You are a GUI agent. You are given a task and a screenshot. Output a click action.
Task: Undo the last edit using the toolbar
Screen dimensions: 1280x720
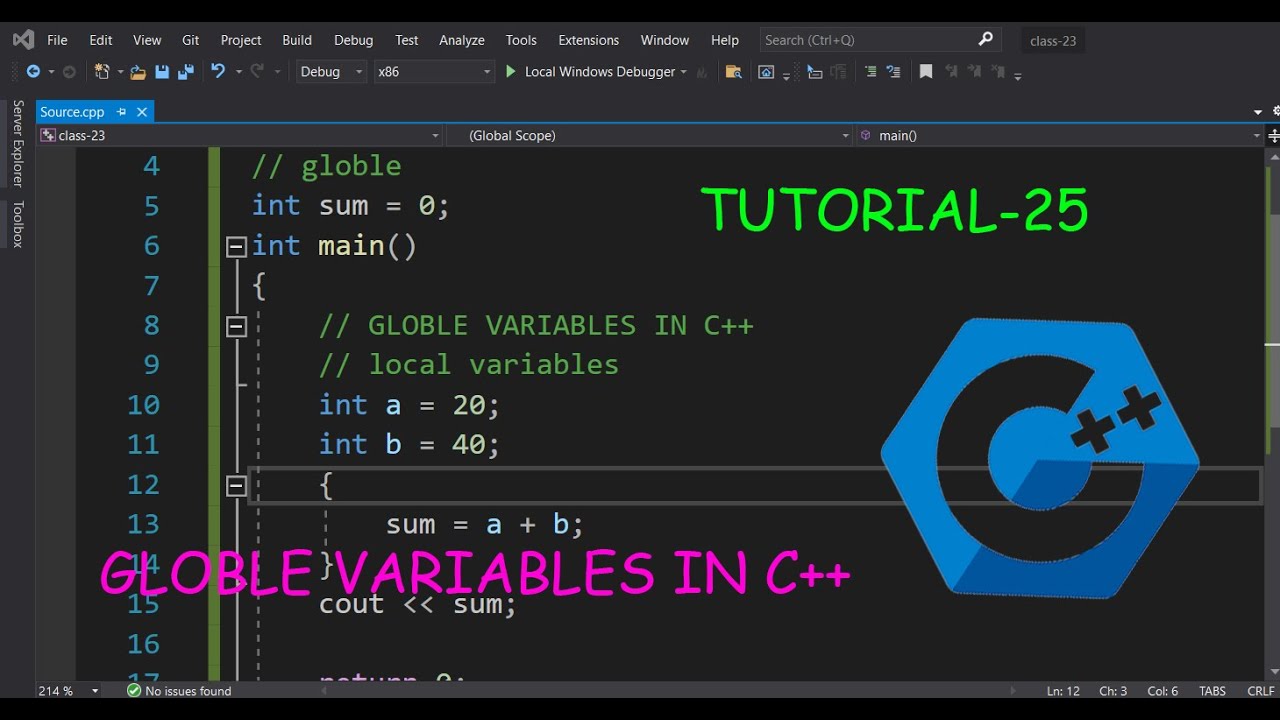click(218, 72)
